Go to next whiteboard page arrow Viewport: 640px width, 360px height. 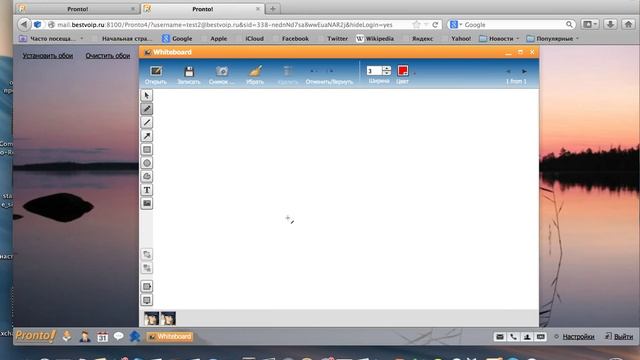point(524,71)
